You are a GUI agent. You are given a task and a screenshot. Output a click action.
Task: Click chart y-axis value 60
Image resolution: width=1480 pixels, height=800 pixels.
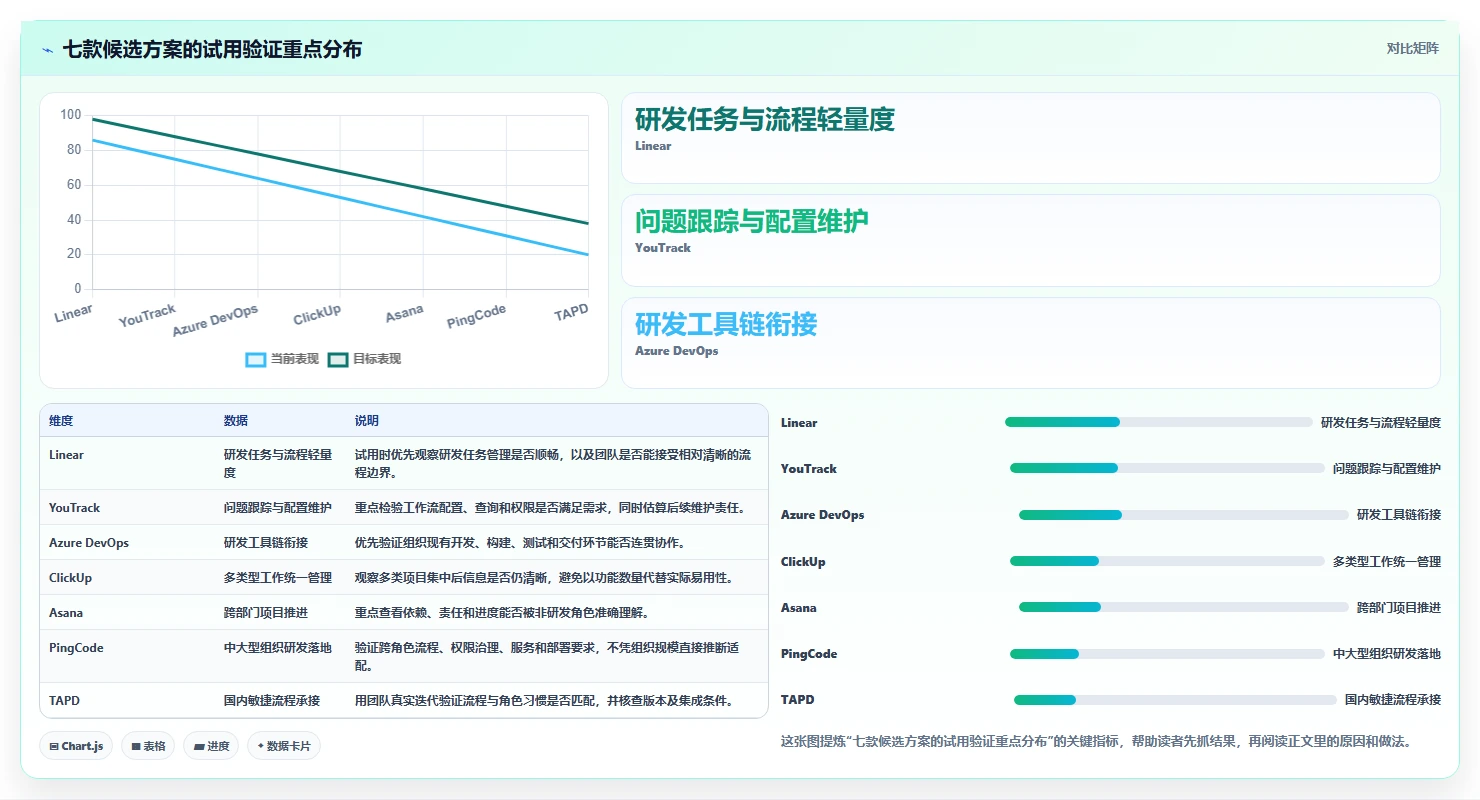point(74,185)
